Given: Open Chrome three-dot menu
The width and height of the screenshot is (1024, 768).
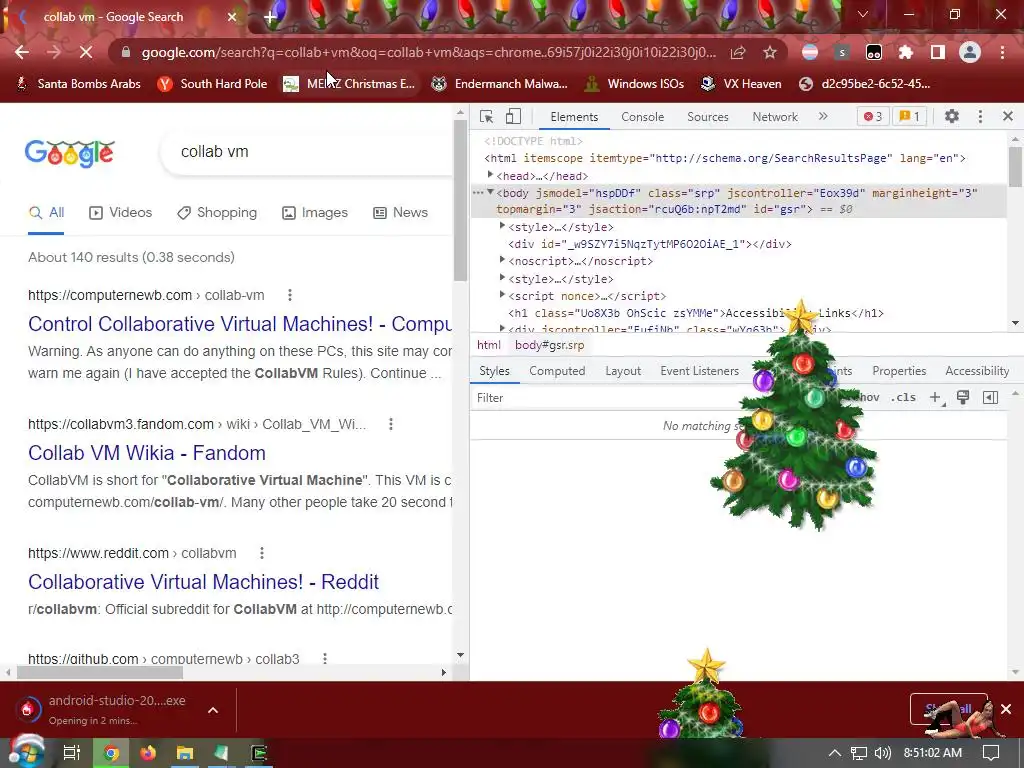Looking at the screenshot, I should (1002, 52).
